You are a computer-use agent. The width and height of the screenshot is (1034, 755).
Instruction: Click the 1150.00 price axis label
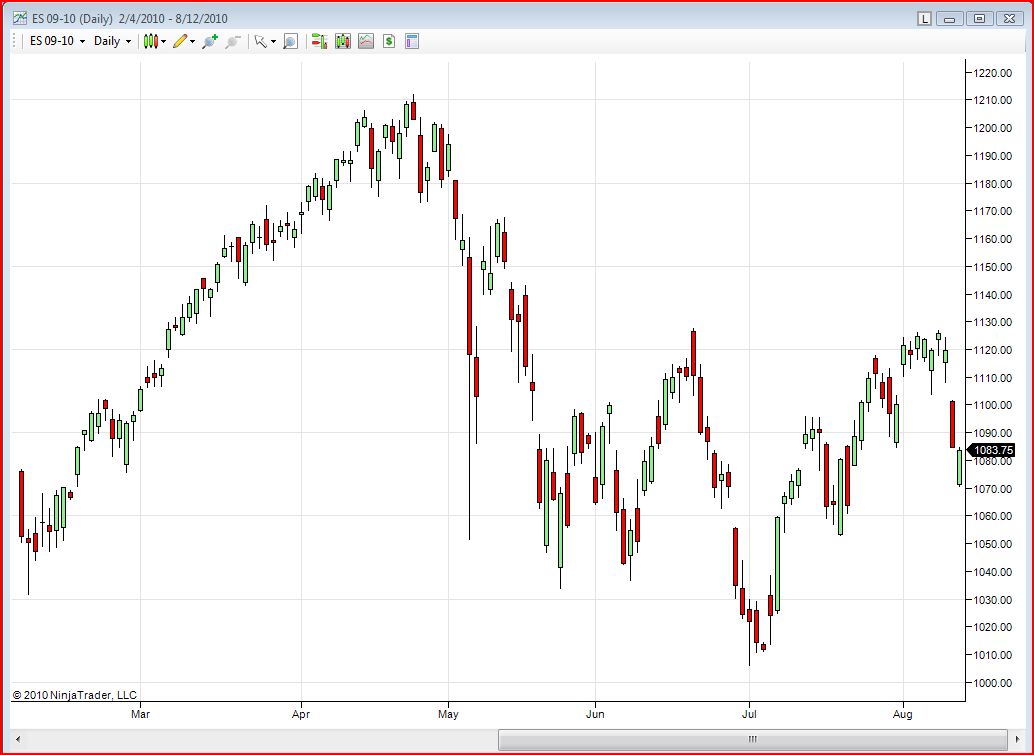992,267
